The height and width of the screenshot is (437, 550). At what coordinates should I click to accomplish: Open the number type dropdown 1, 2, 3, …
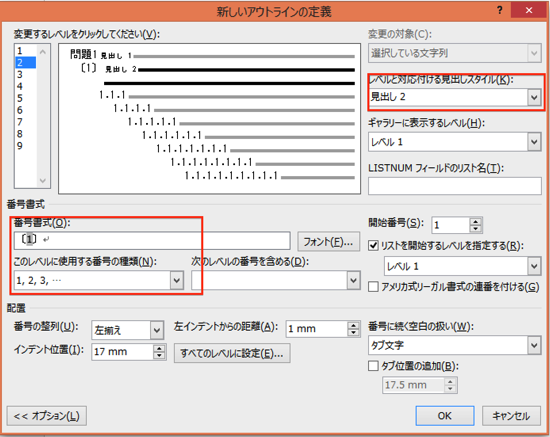click(x=99, y=280)
